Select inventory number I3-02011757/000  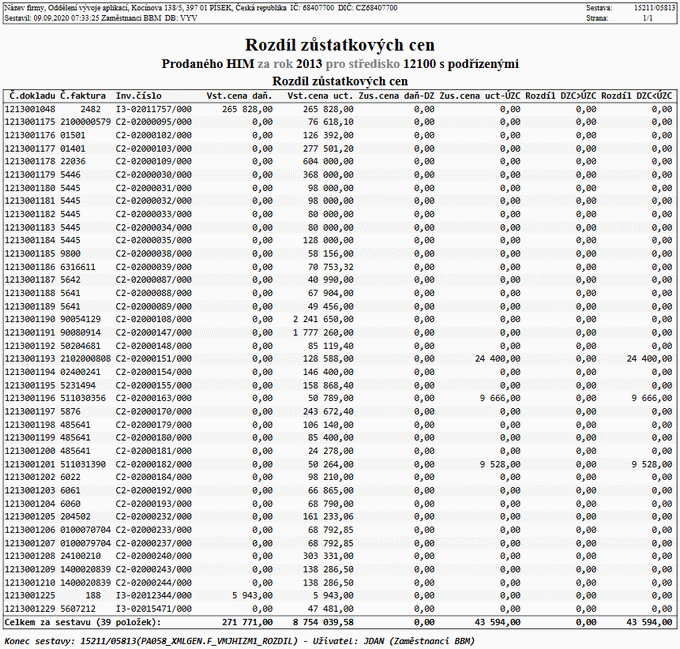[154, 109]
